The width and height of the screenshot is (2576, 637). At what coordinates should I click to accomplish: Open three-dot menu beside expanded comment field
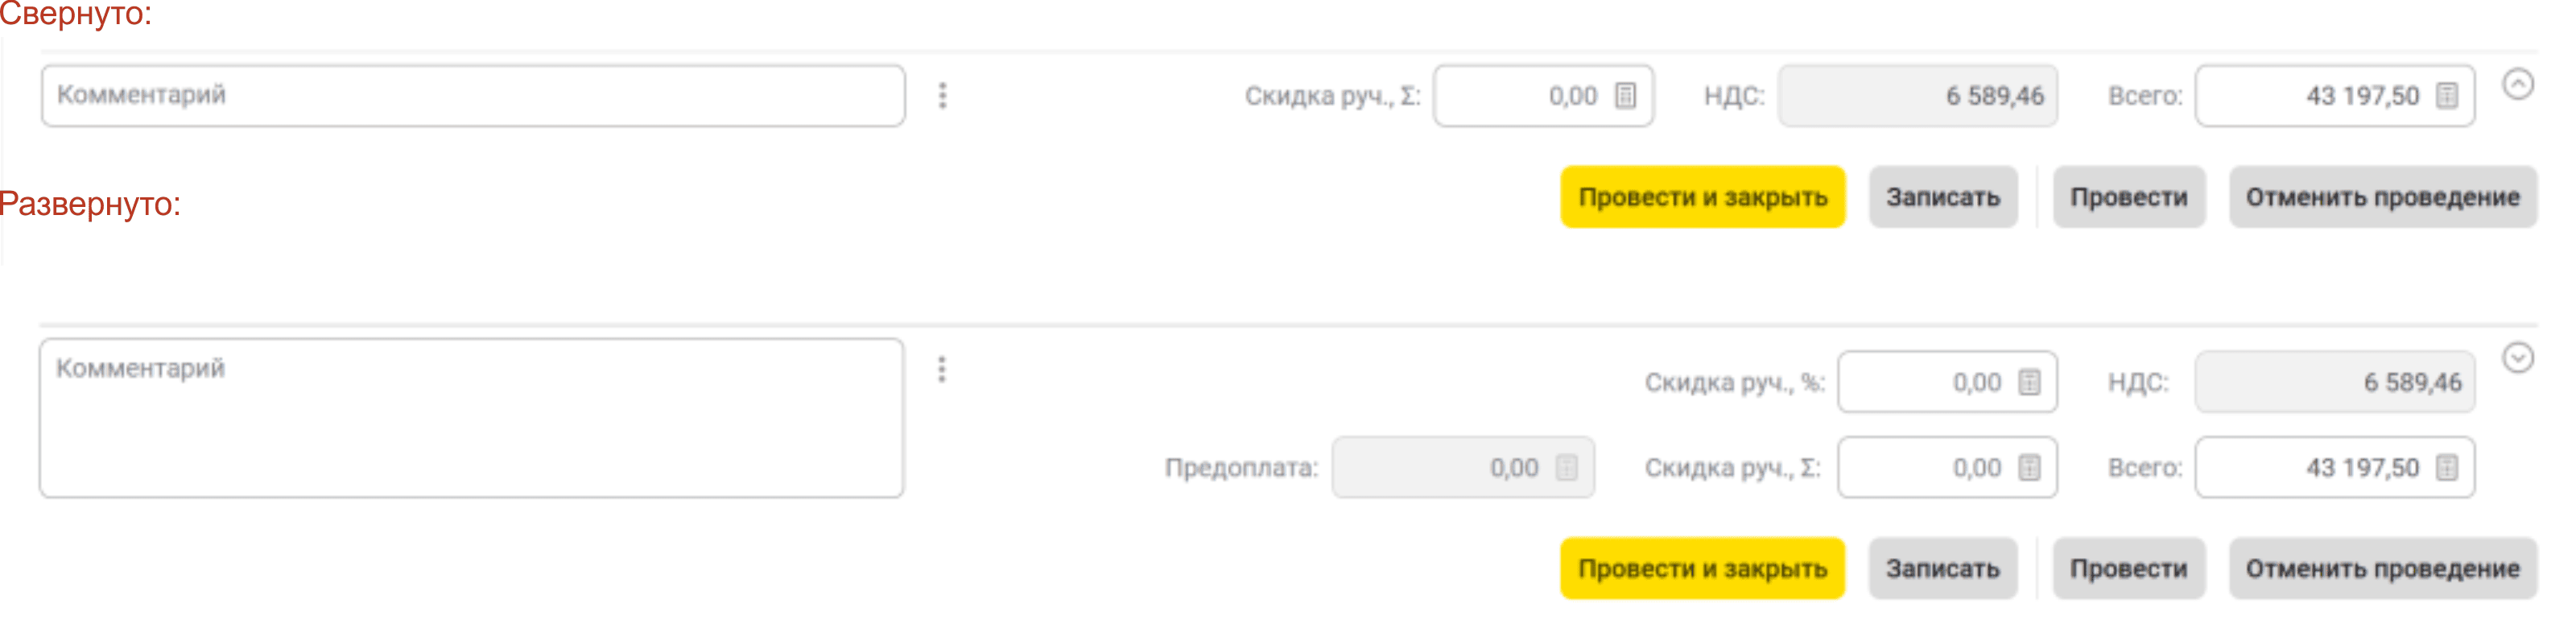[941, 370]
